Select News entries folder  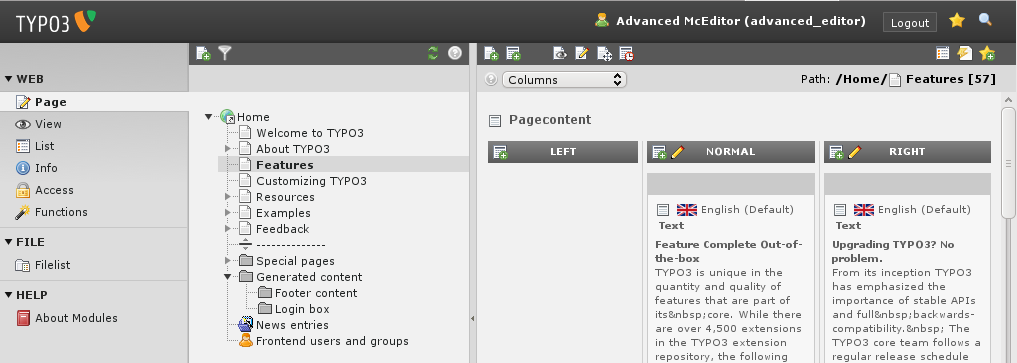(293, 325)
